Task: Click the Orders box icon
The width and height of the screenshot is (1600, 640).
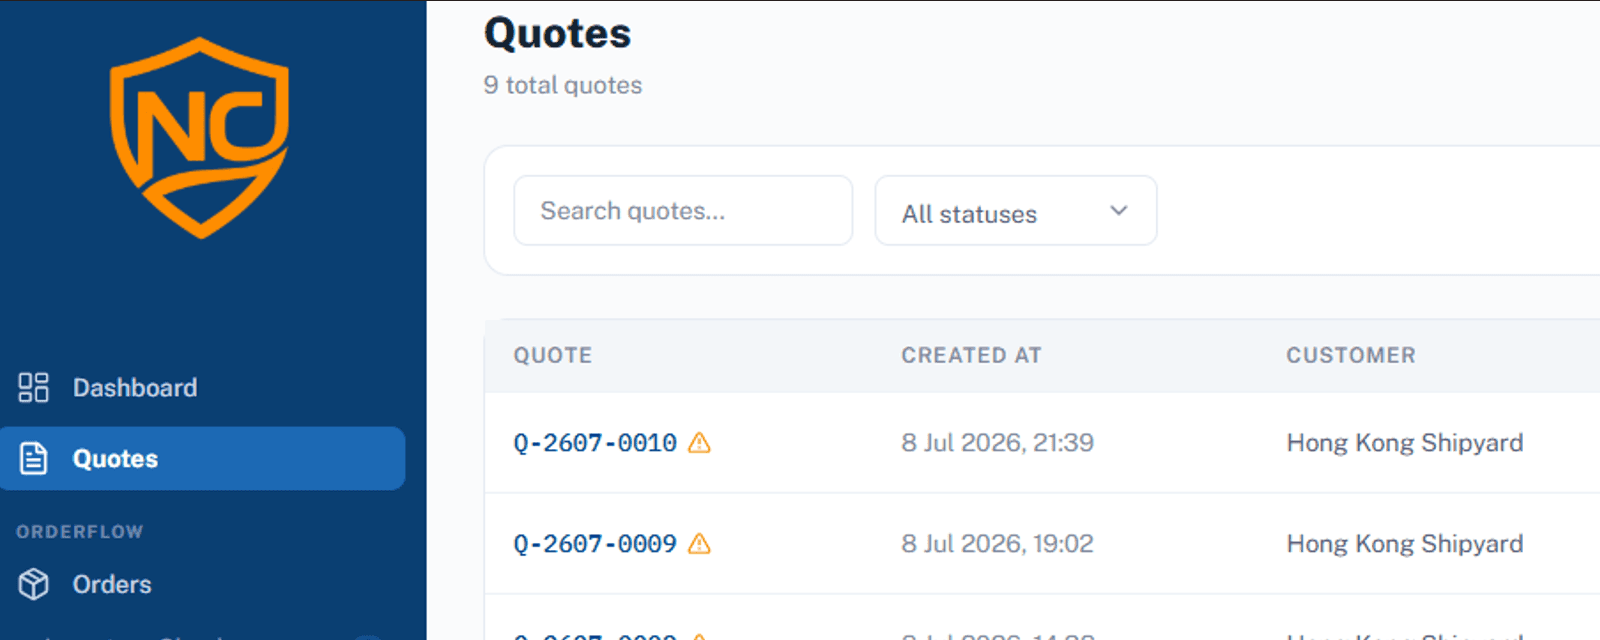Action: click(34, 584)
